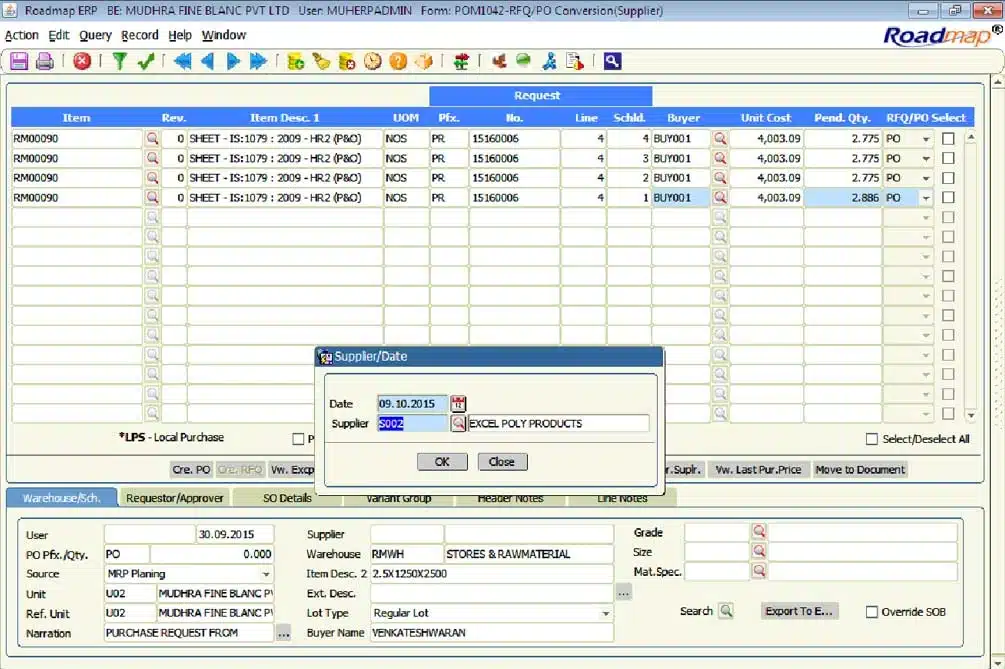
Task: Click the Search magnifier icon near Export
Action: [x=726, y=611]
